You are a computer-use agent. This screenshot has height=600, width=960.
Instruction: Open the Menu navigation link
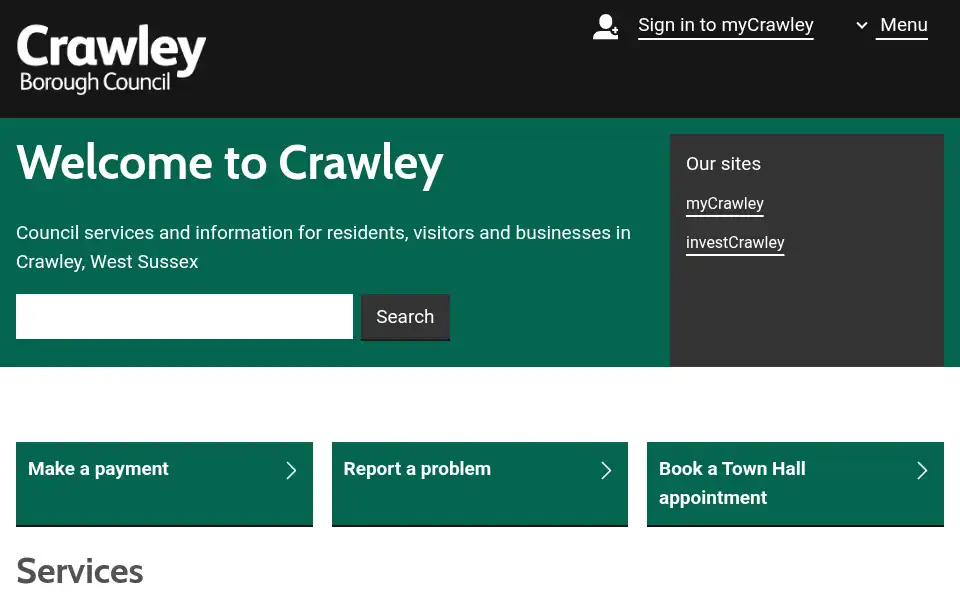click(x=903, y=25)
